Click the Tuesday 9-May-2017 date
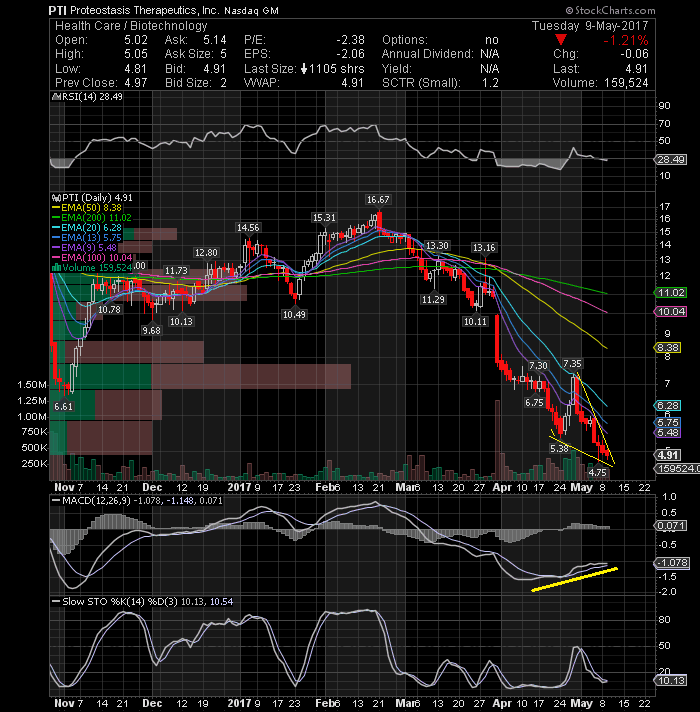The height and width of the screenshot is (712, 700). click(x=590, y=25)
